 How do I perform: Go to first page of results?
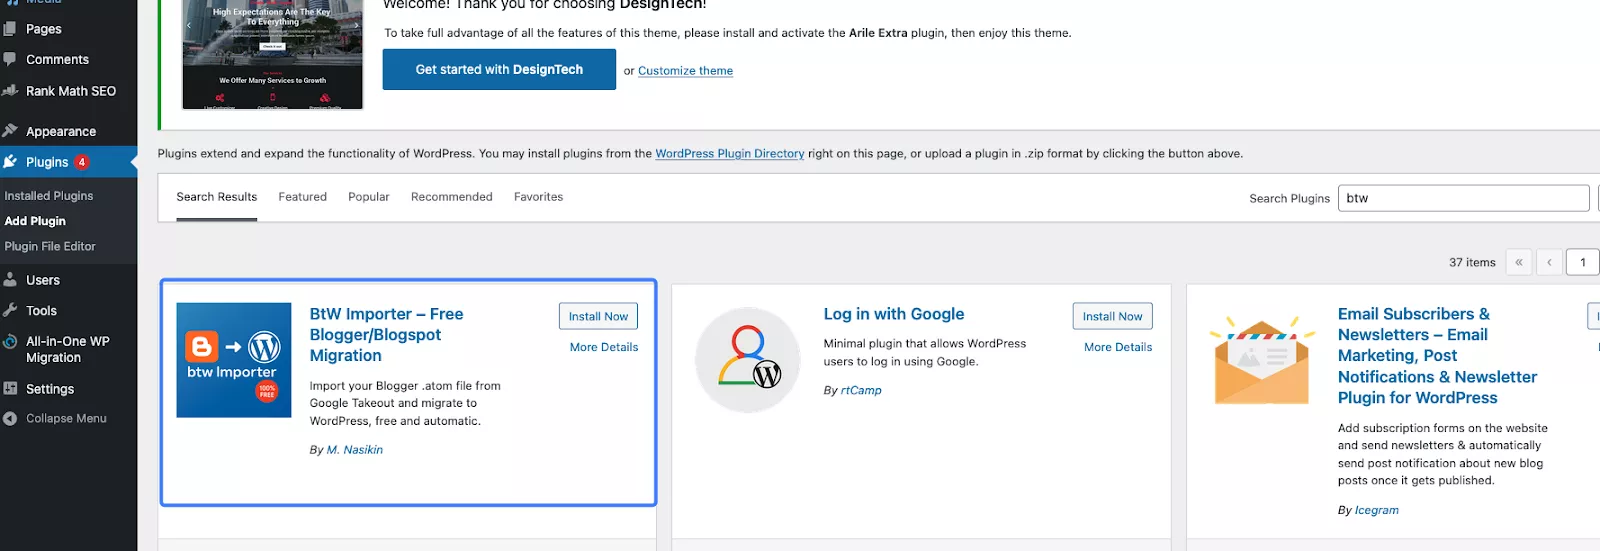click(x=1518, y=262)
